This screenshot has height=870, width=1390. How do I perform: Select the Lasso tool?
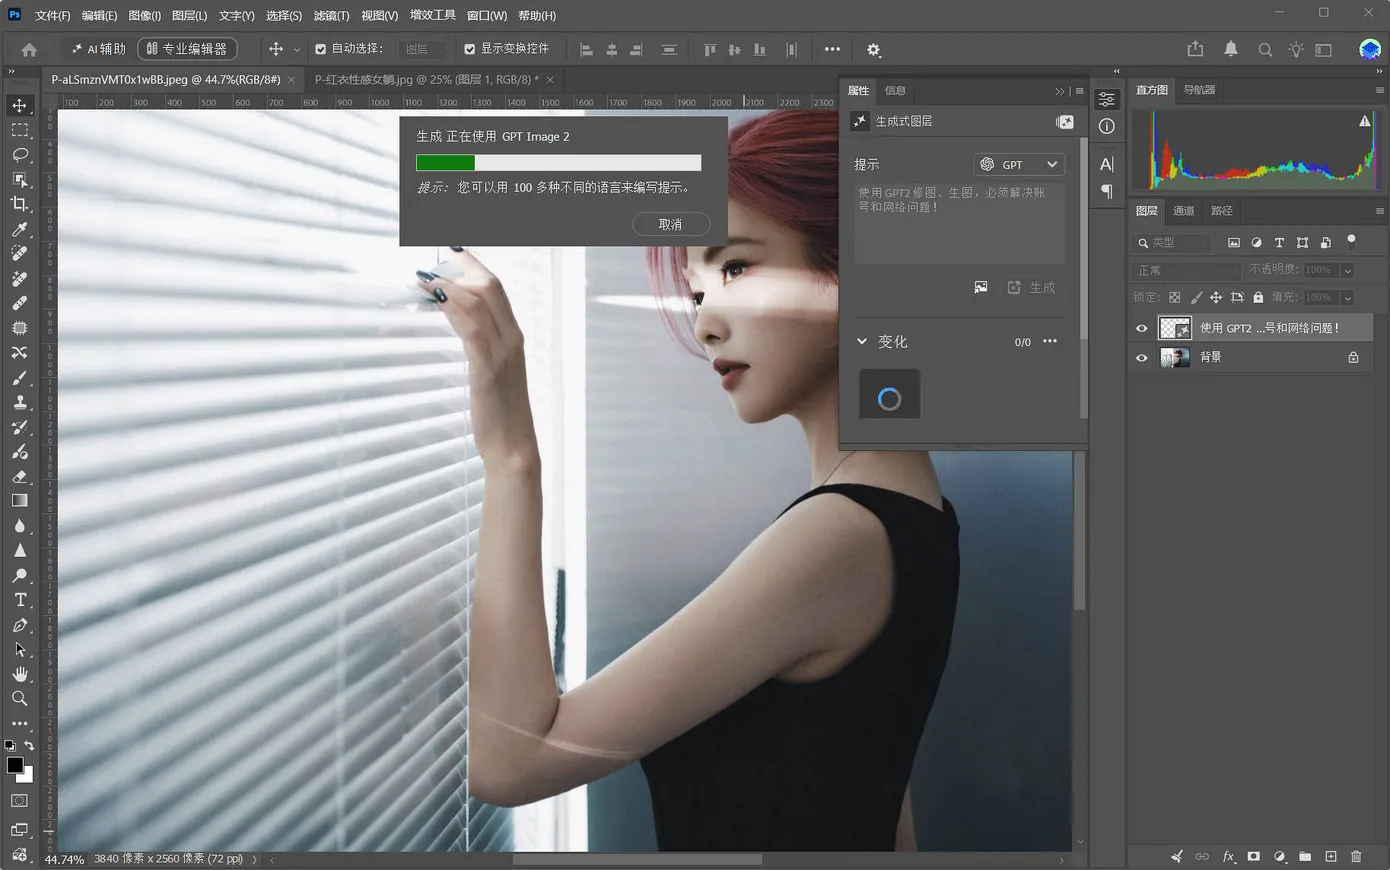coord(19,155)
